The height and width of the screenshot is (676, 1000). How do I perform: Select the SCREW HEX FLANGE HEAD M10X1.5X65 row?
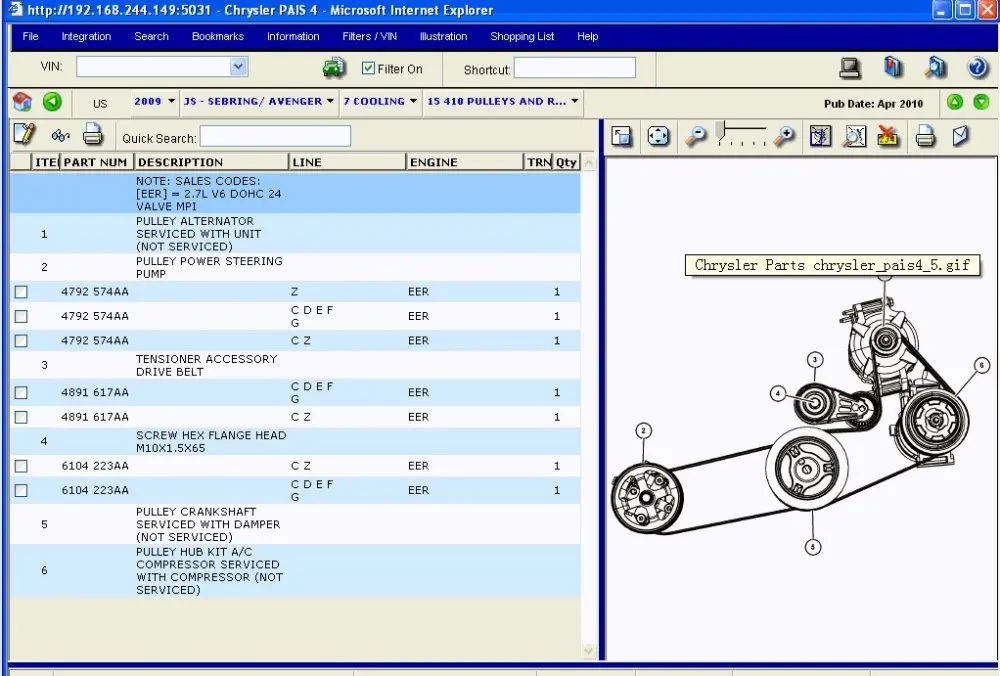tap(295, 441)
